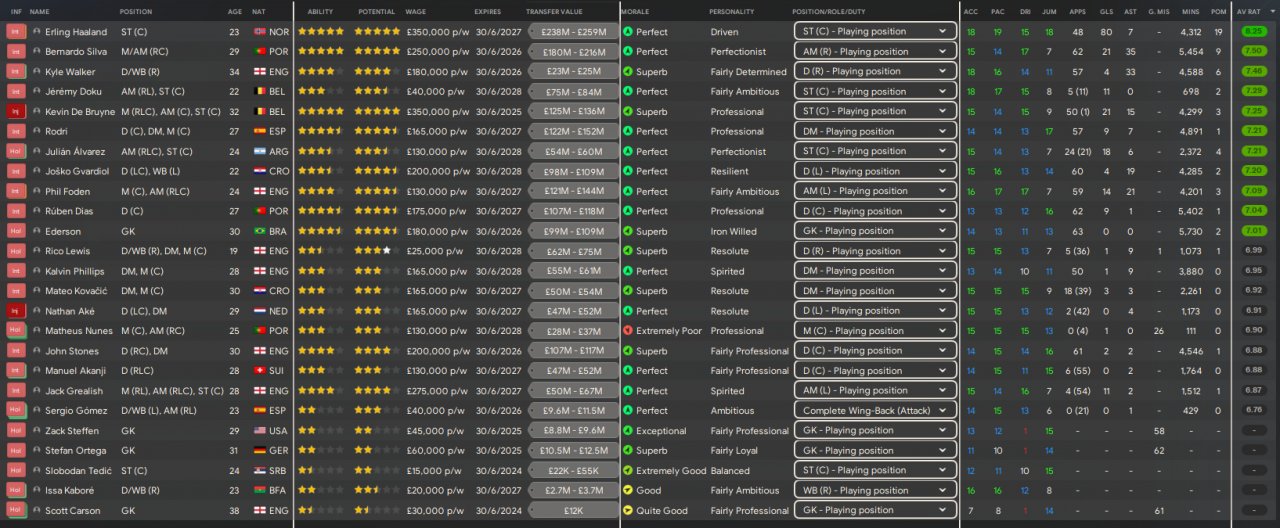Click the Argentina flag next to ARG

point(260,151)
